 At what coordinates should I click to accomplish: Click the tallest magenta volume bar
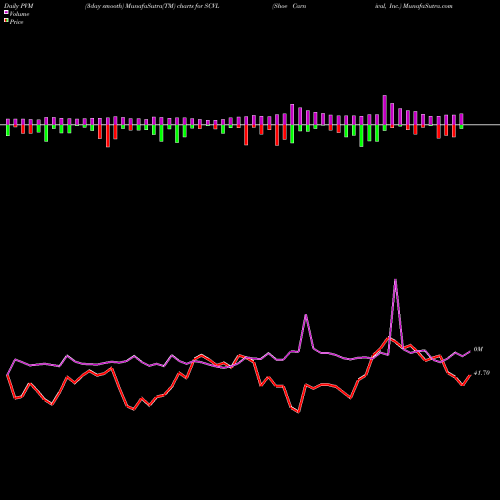click(x=385, y=110)
